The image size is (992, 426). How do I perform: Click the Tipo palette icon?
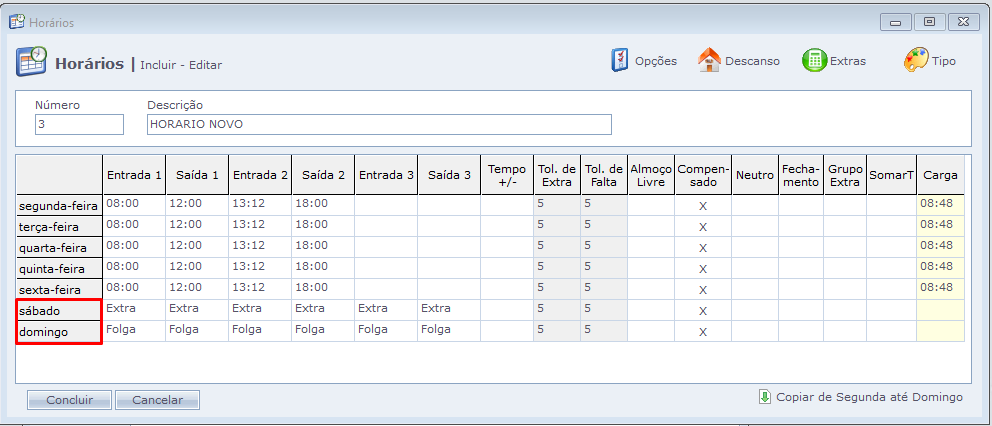916,60
